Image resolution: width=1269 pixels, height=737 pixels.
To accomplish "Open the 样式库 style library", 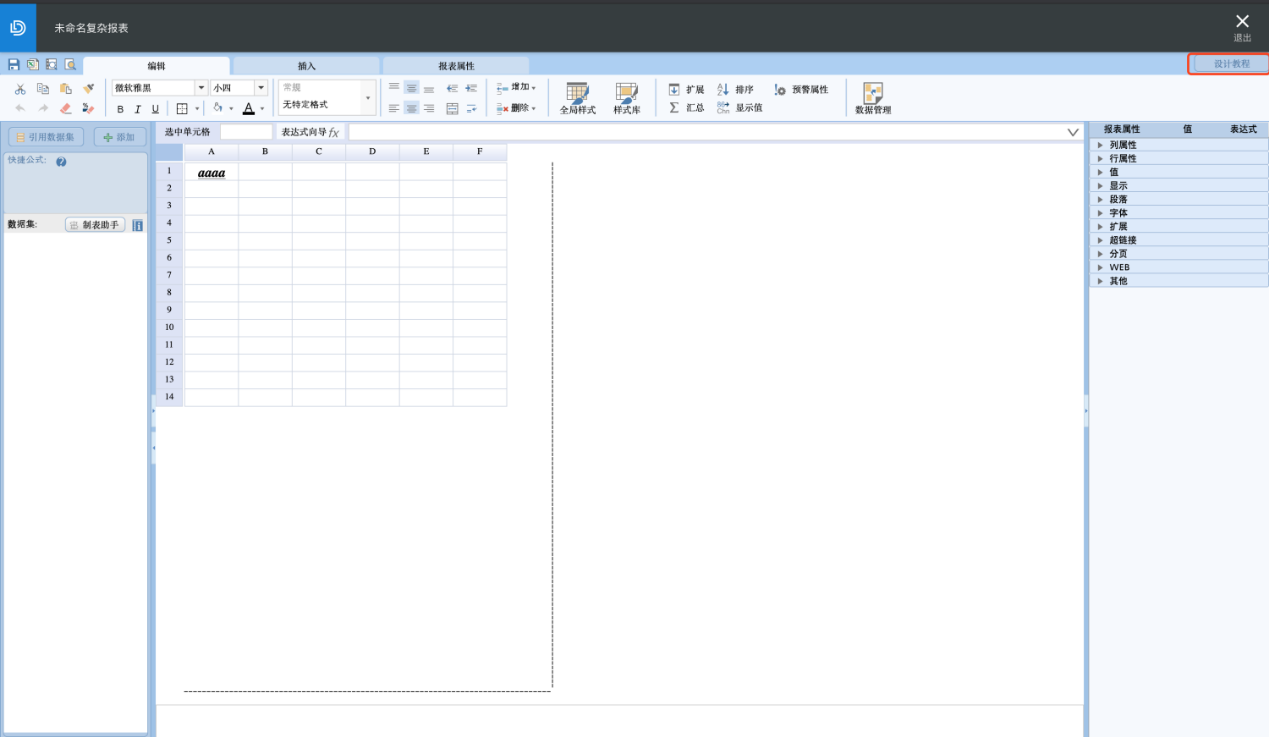I will [x=627, y=98].
